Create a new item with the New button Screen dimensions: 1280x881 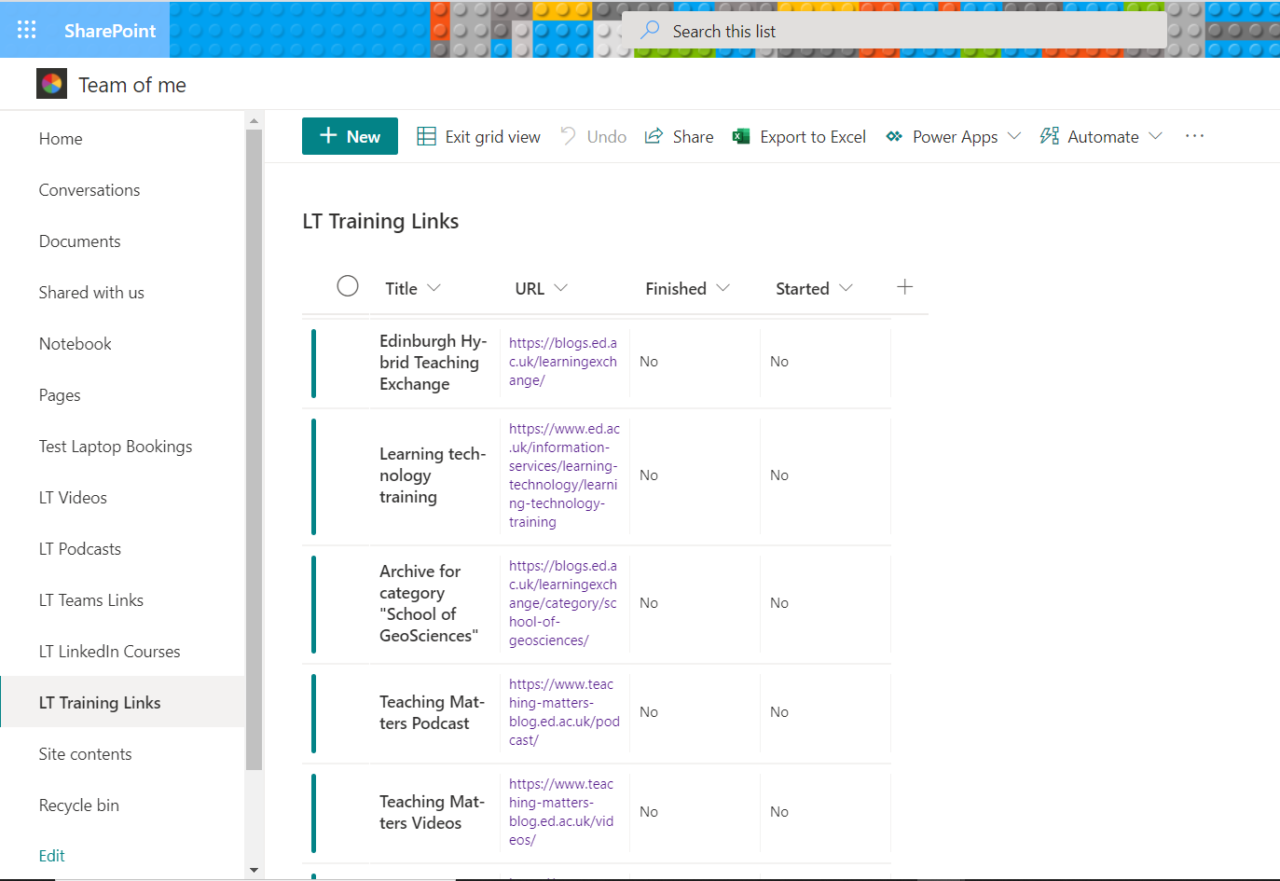pos(349,136)
